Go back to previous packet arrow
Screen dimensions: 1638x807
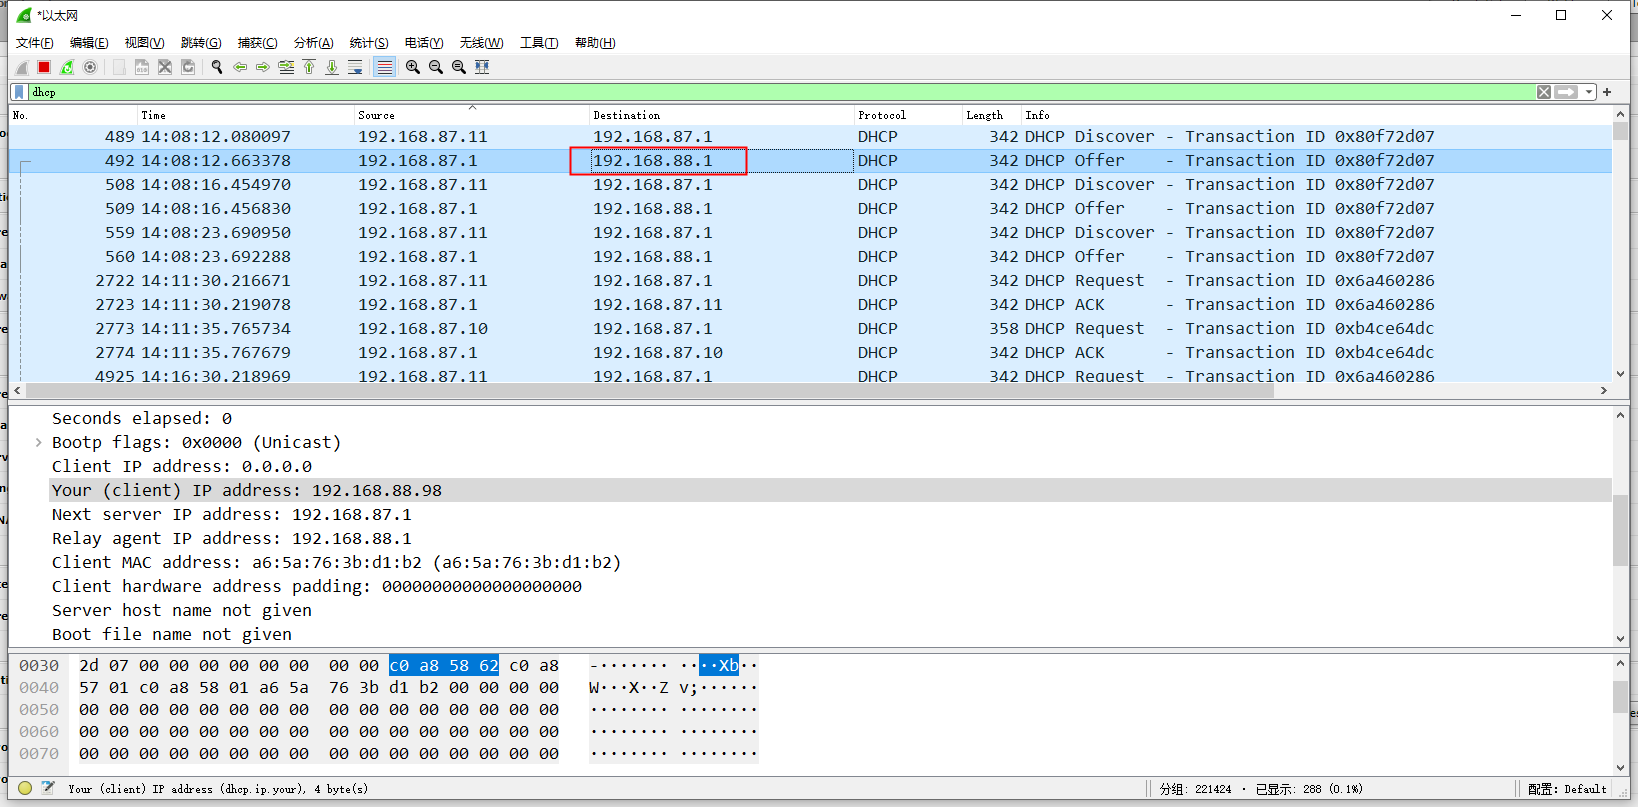pyautogui.click(x=240, y=67)
